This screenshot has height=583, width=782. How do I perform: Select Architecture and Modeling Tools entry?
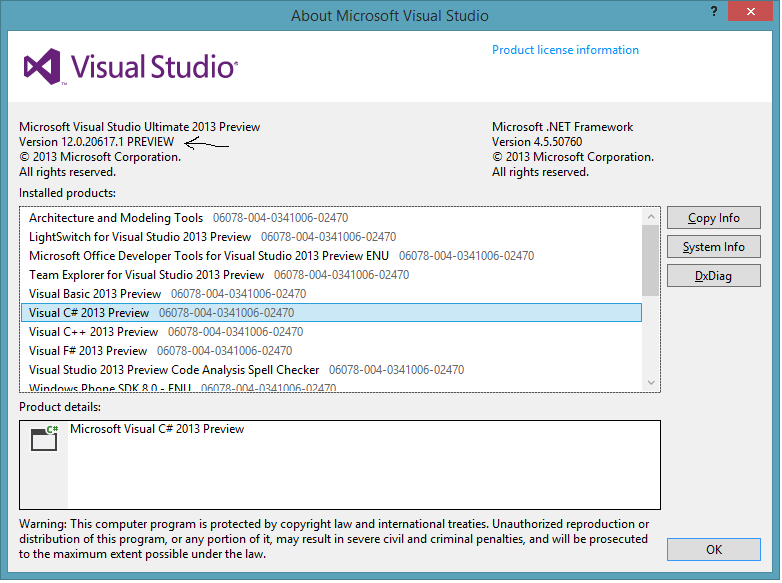331,218
